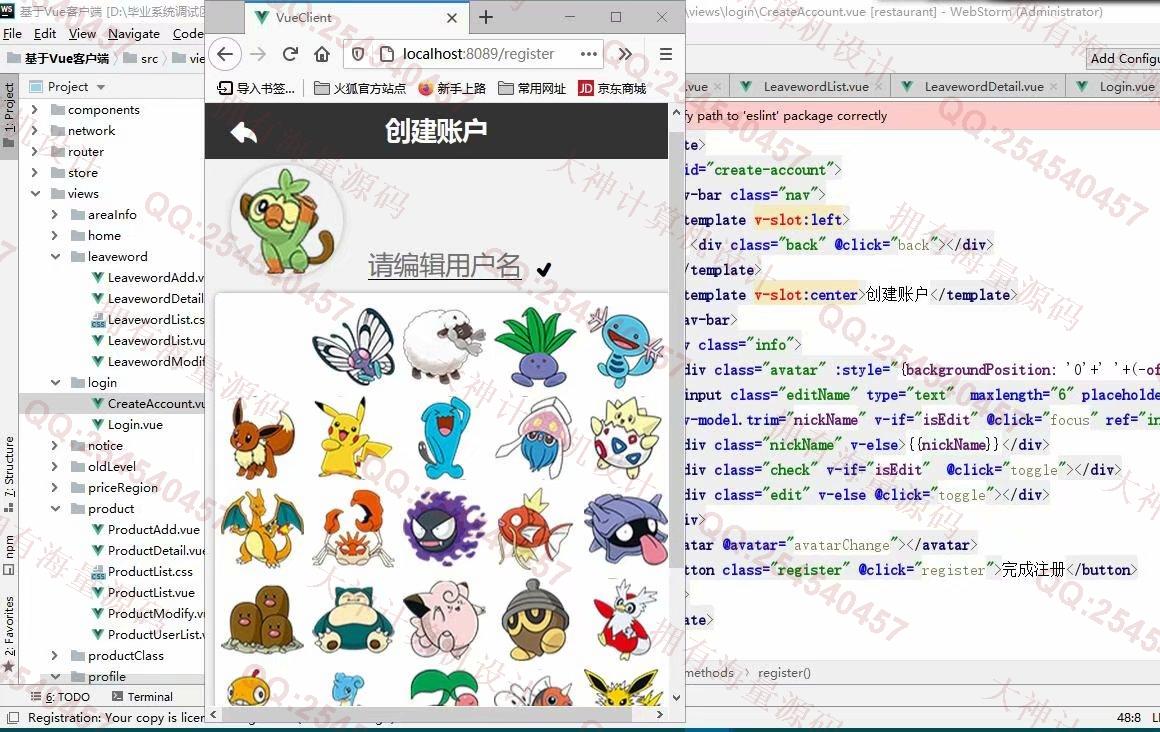Screen dimensions: 1160x732
Task: Click the current Grookey profile avatar
Action: click(288, 221)
